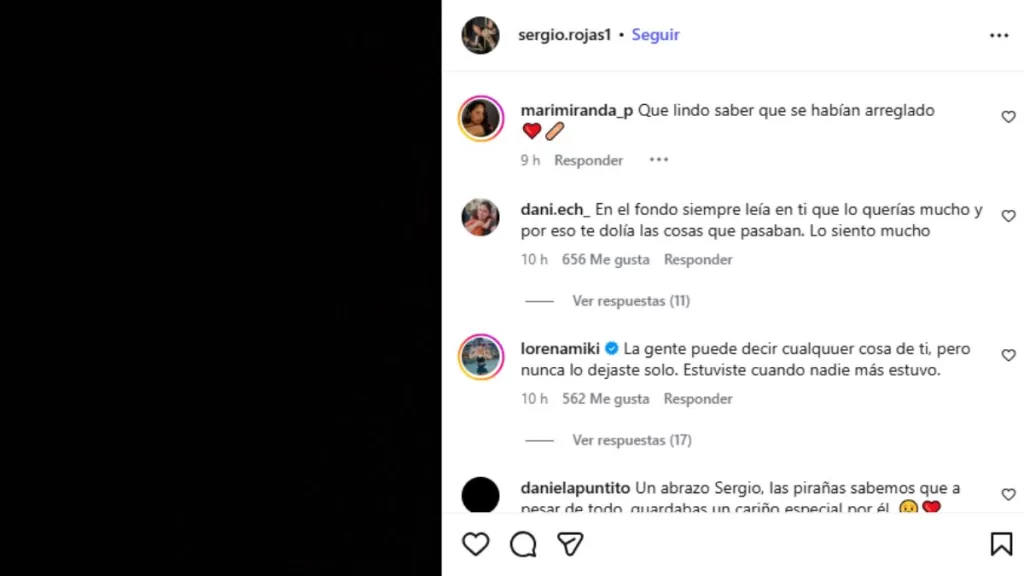Reply to dani.ech_ with Responder
This screenshot has height=576, width=1024.
tap(697, 259)
